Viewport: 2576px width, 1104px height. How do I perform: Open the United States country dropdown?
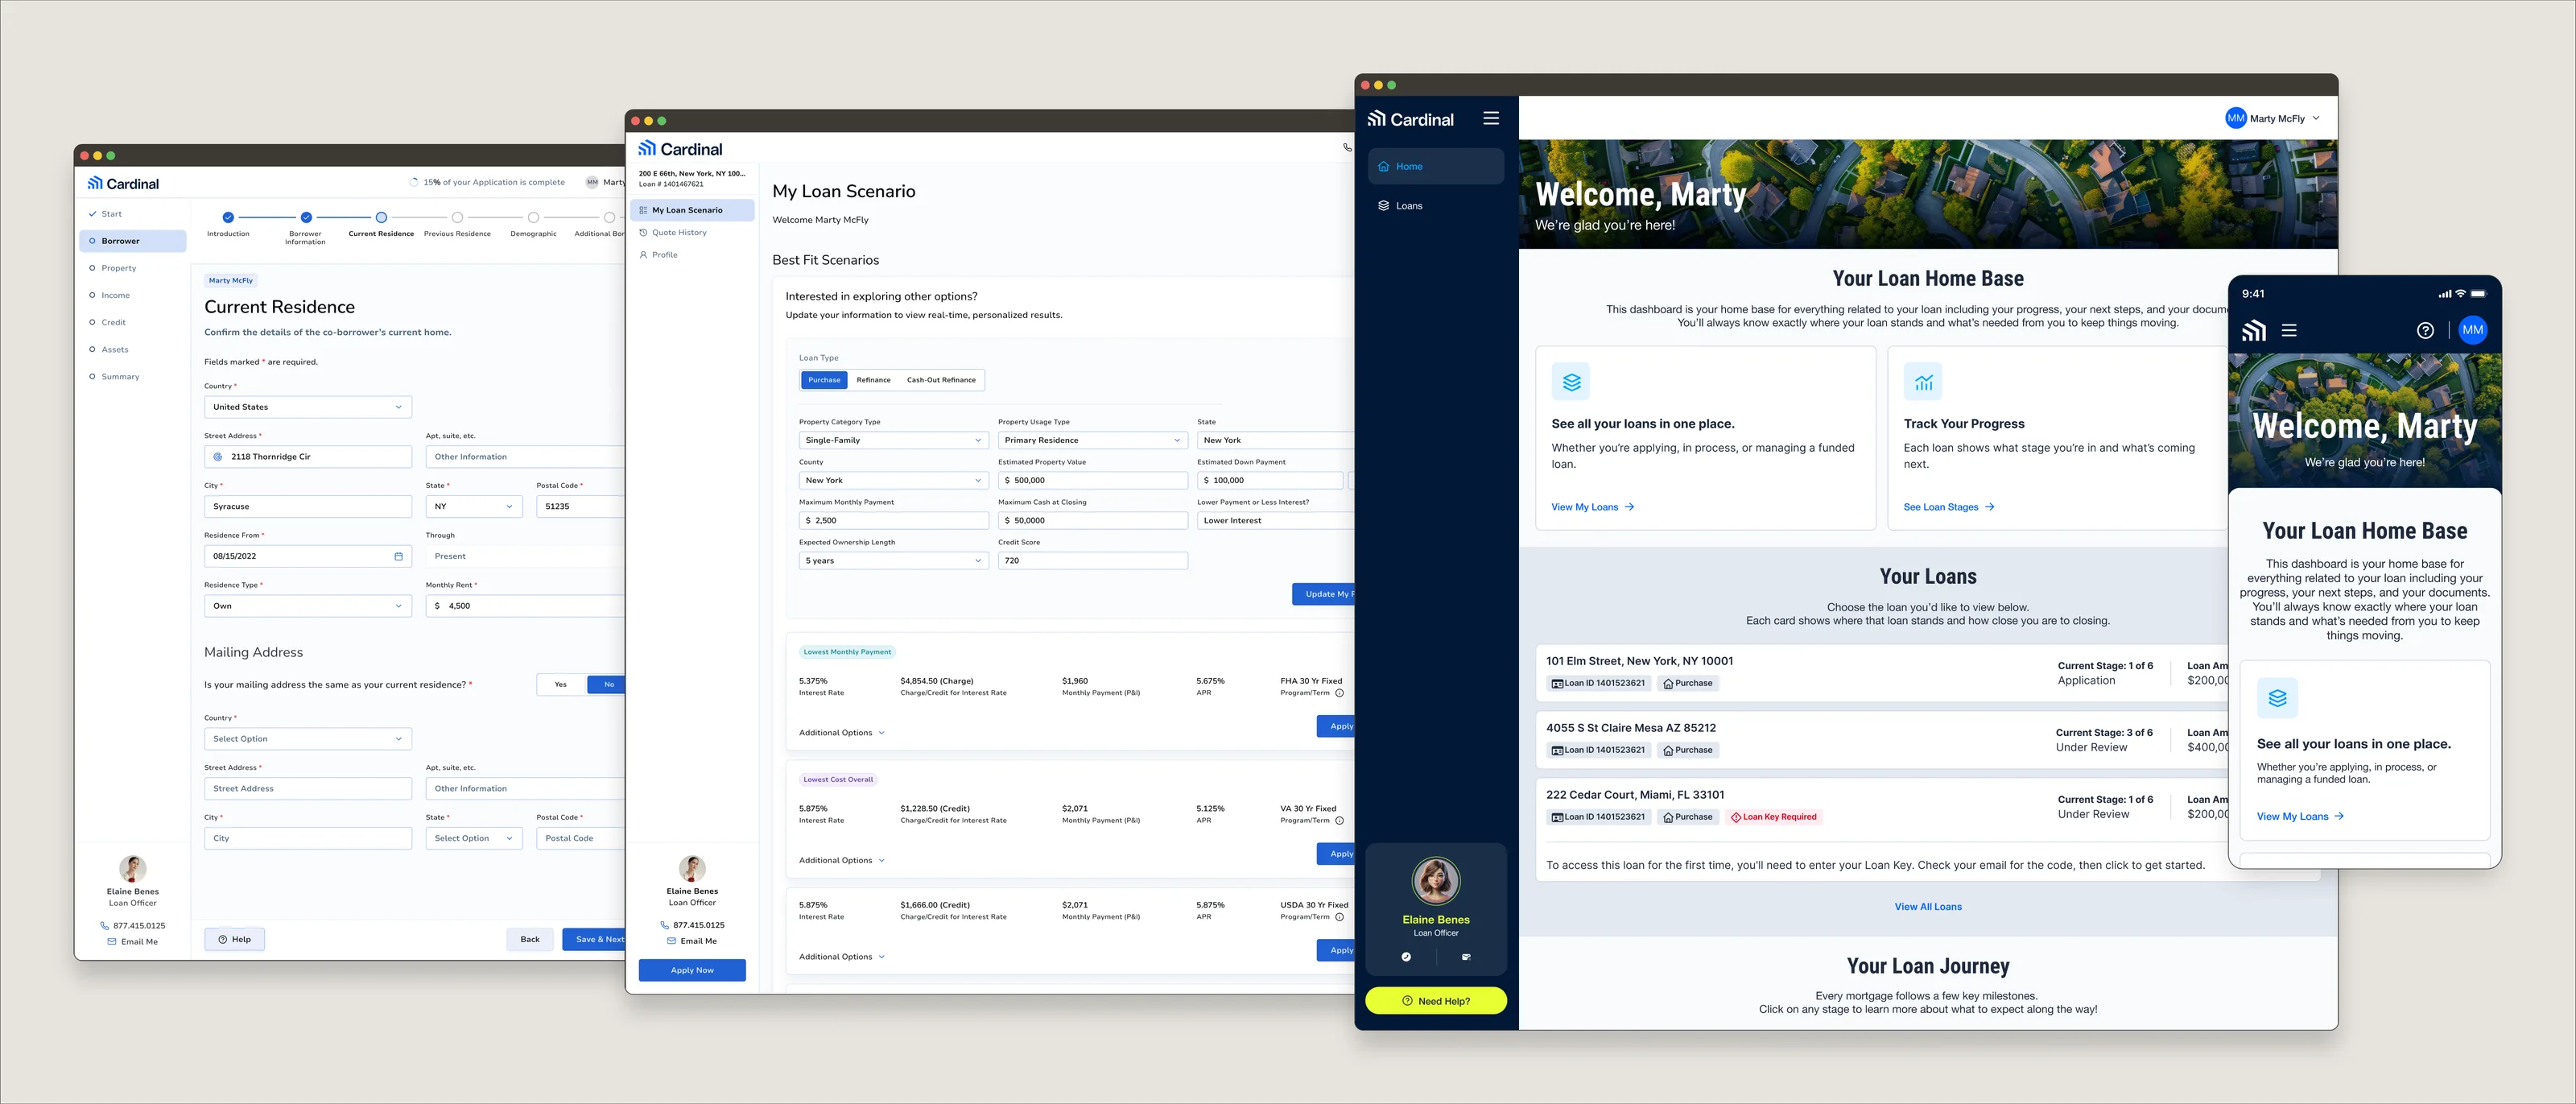[308, 407]
